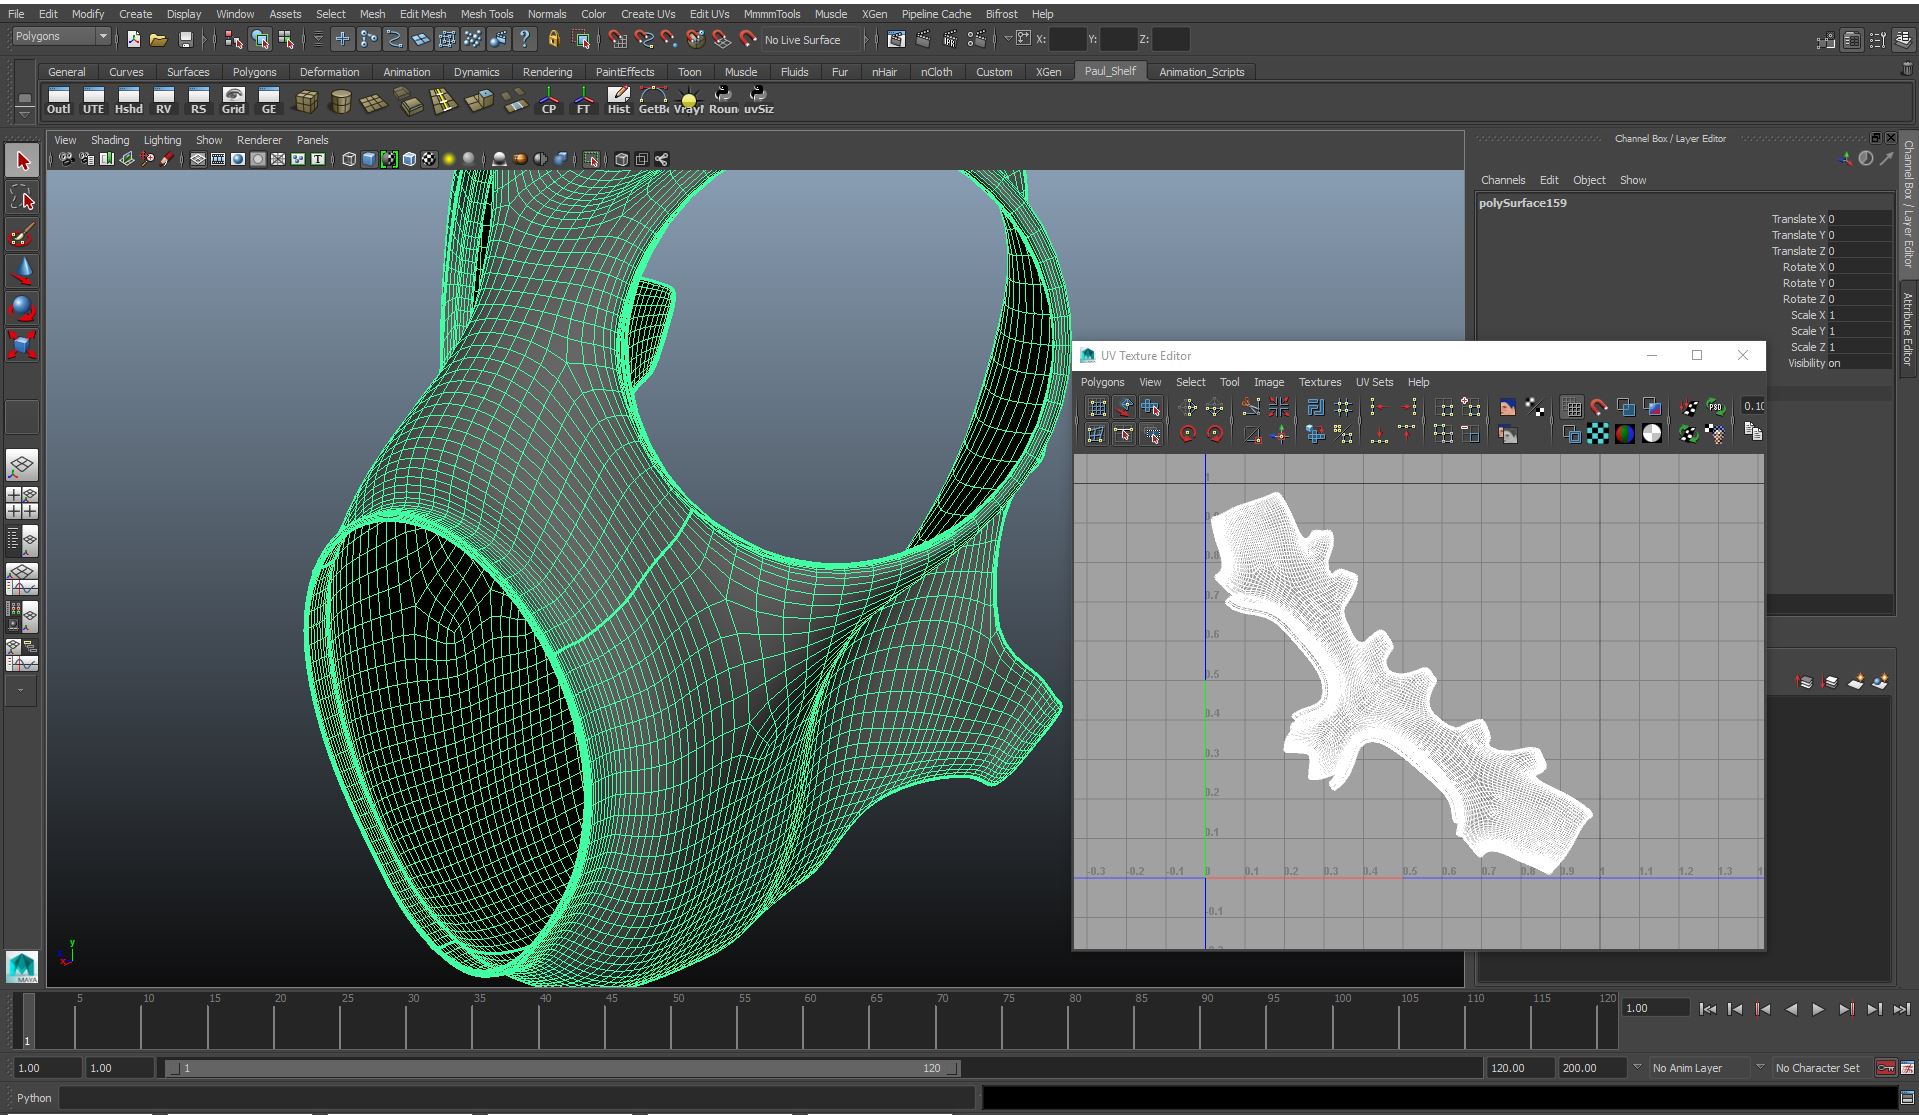Open the Mesh Tools menu
This screenshot has width=1919, height=1115.
click(x=486, y=14)
